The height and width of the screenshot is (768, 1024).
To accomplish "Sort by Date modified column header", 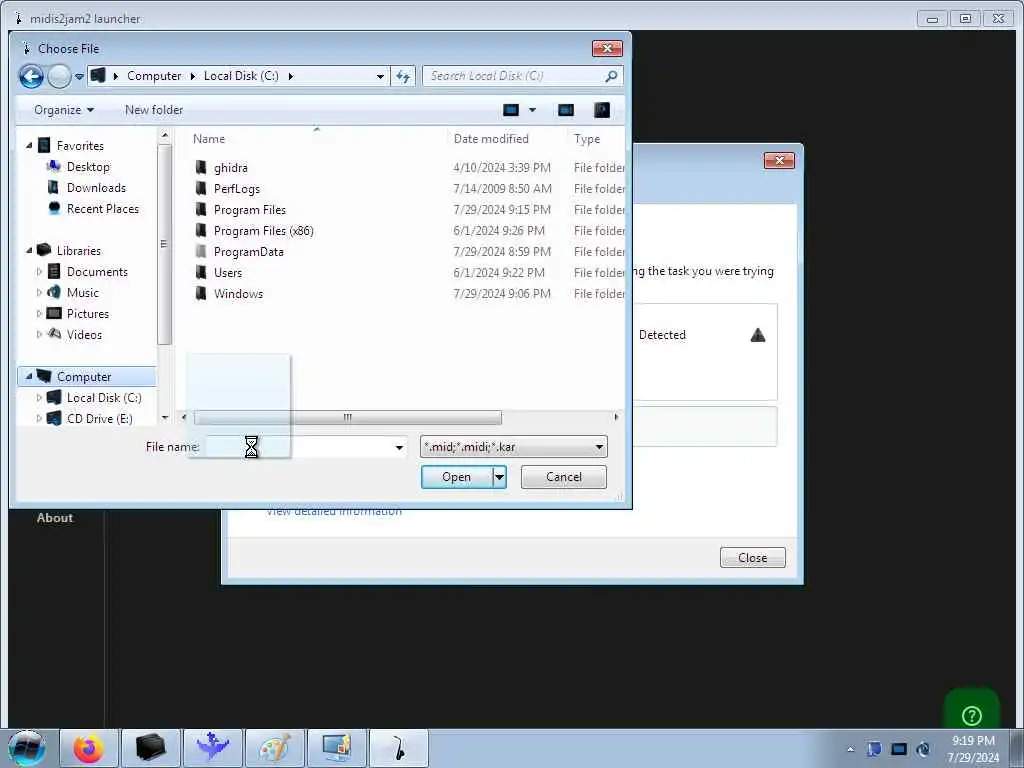I will coord(491,138).
